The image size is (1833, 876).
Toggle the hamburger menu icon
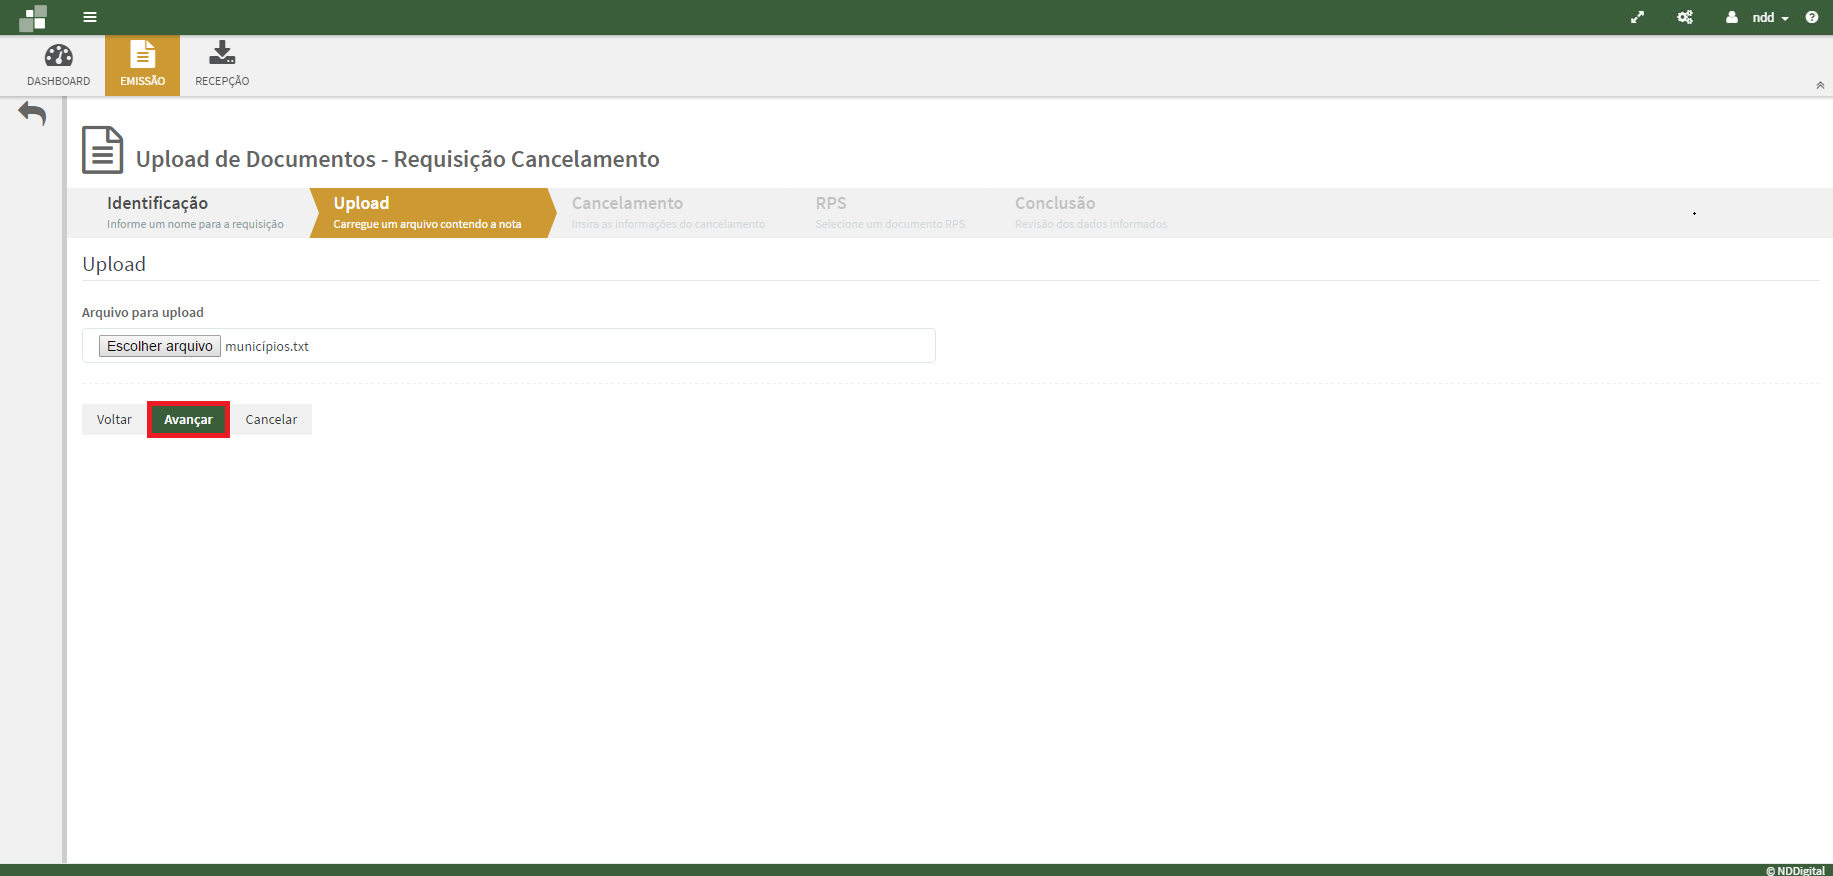[90, 17]
